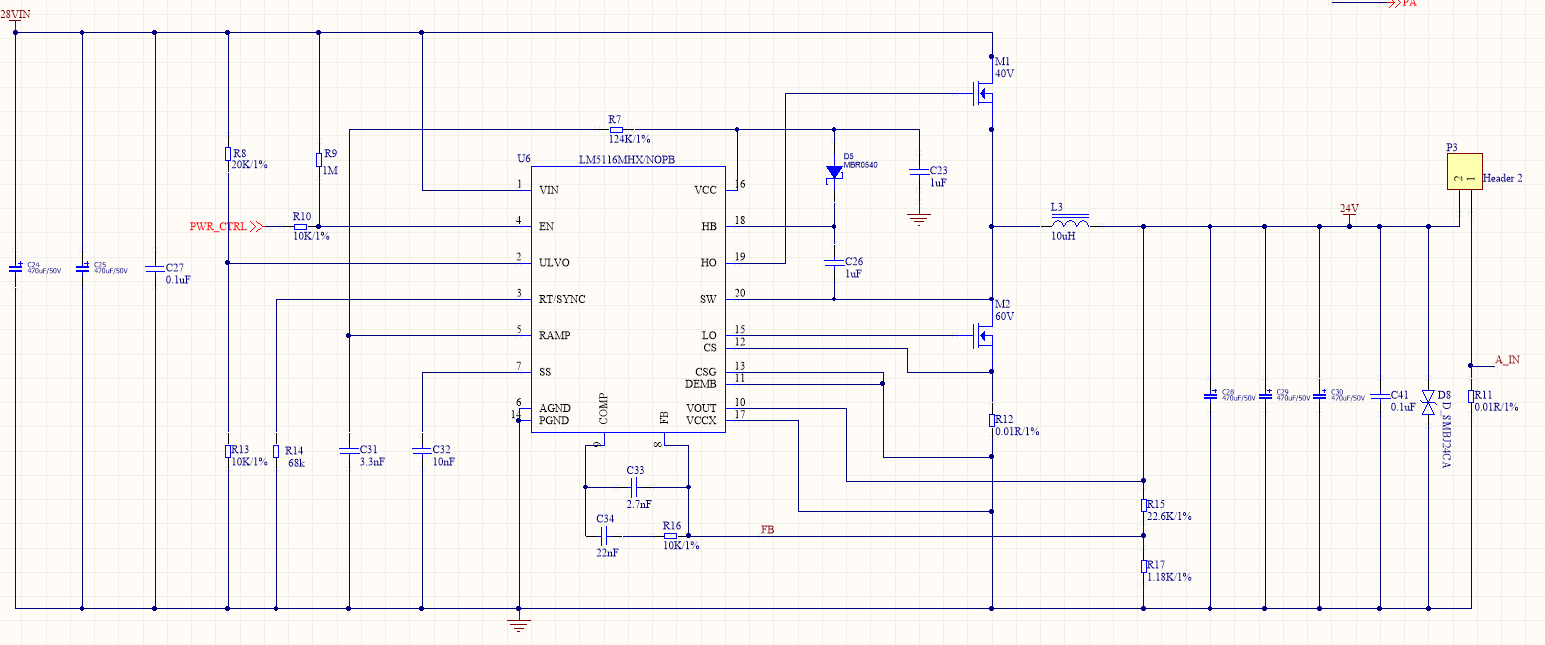Click the RAMP pin label
Screen dimensions: 1545x645
coord(555,335)
